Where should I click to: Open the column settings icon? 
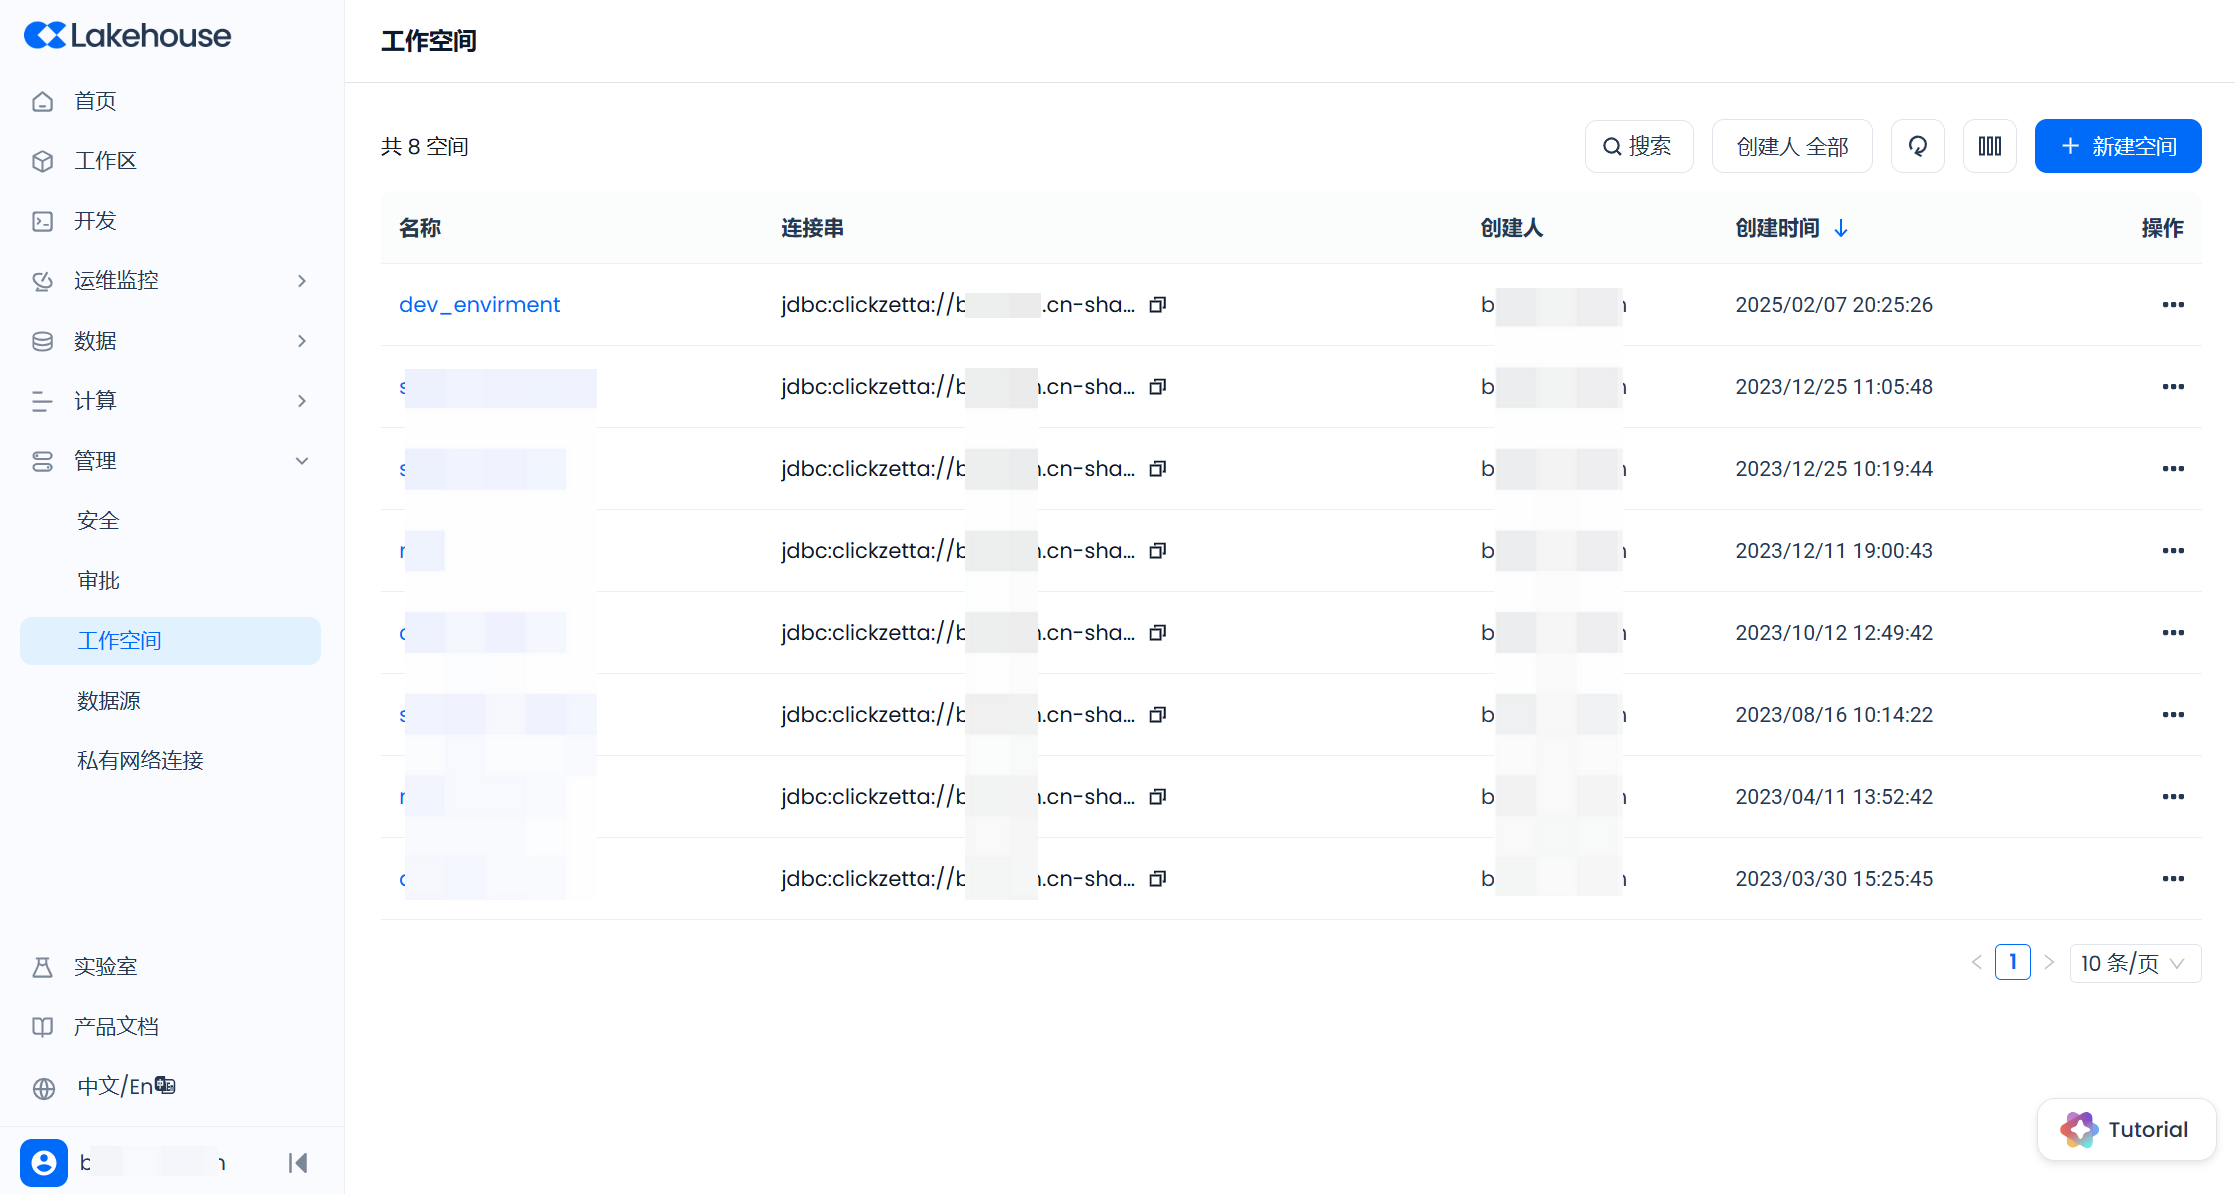pos(1989,146)
